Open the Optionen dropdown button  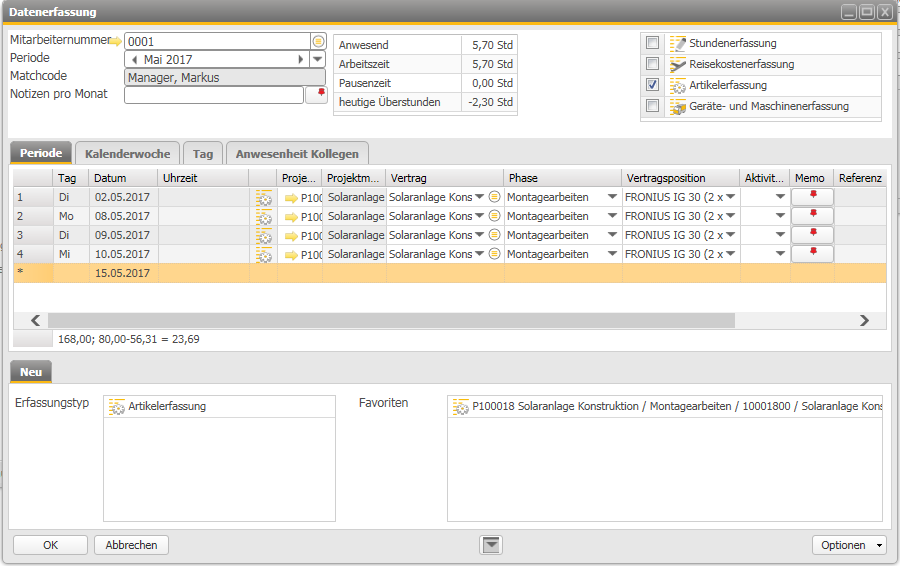pyautogui.click(x=849, y=545)
